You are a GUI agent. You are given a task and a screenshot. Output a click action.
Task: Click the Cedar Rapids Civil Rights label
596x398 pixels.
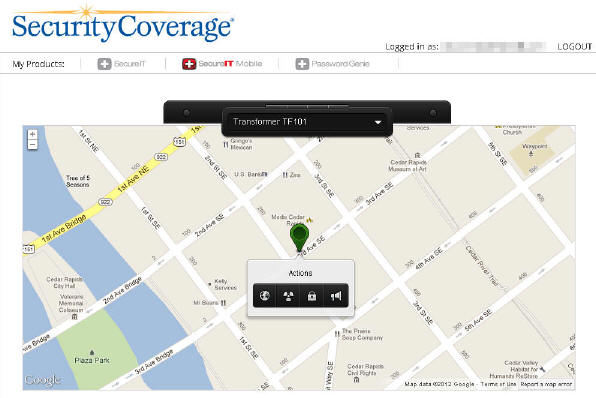(365, 370)
